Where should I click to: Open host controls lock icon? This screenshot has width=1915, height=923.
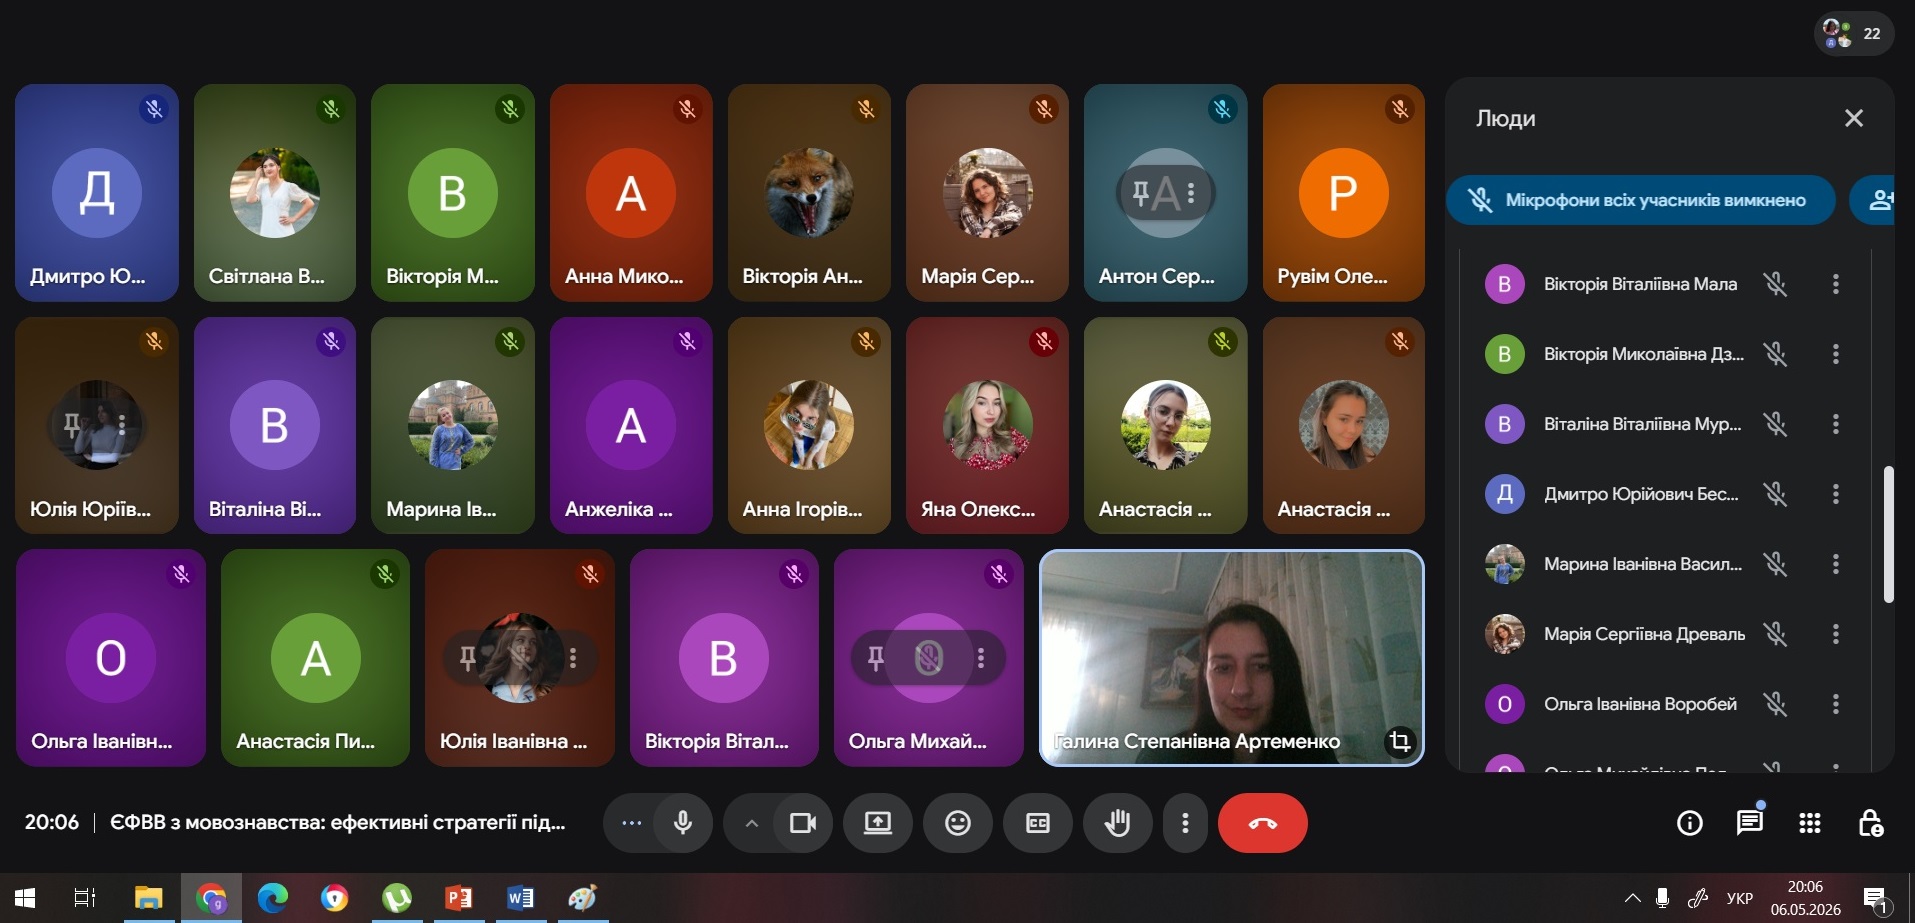[x=1870, y=823]
